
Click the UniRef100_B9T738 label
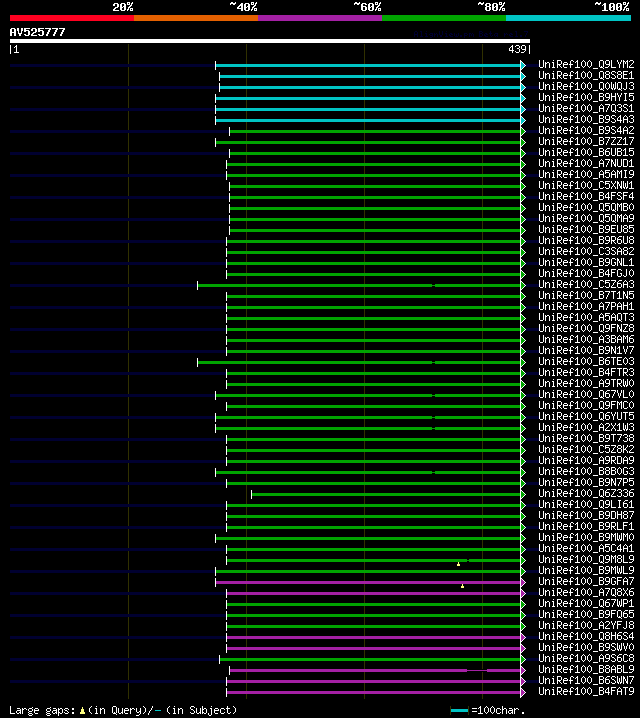[x=586, y=438]
